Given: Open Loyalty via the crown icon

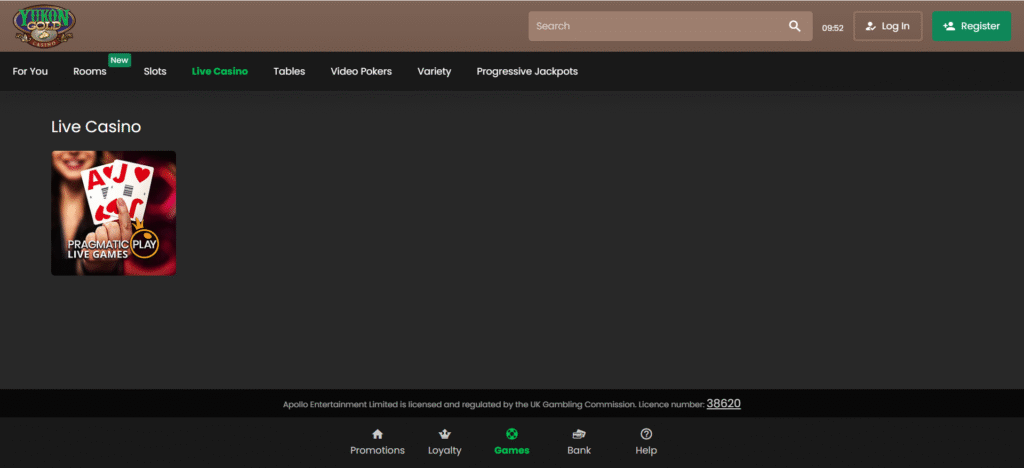Looking at the screenshot, I should (445, 434).
